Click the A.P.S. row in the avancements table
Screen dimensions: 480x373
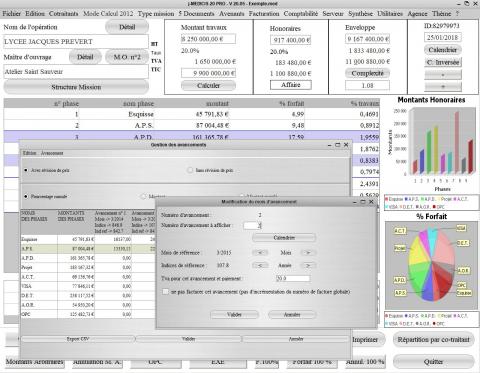click(x=88, y=249)
